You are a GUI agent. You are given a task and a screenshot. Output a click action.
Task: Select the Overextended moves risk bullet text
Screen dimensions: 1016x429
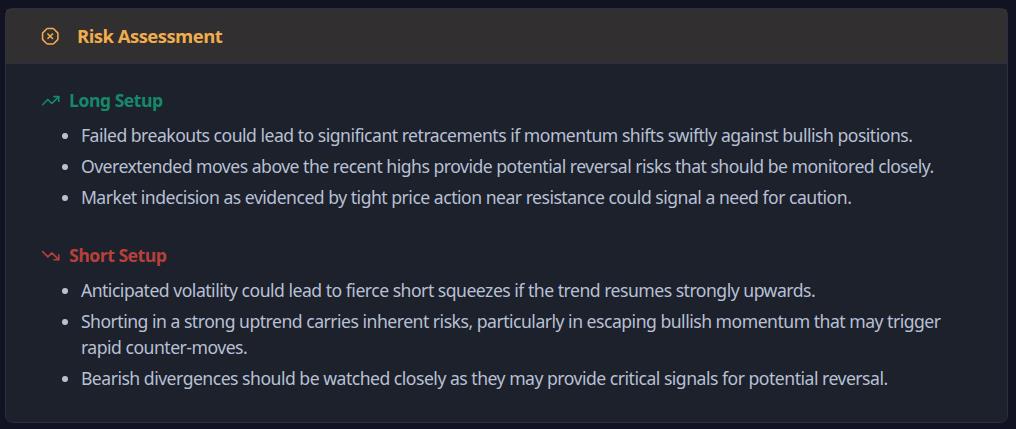[x=507, y=167]
